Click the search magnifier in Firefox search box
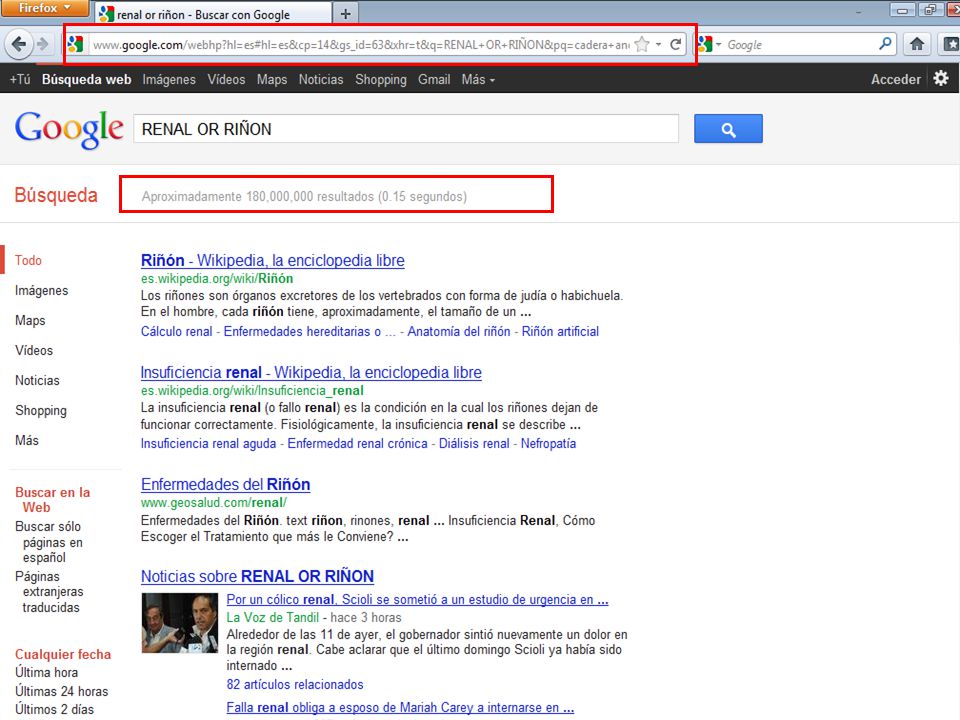 (885, 44)
